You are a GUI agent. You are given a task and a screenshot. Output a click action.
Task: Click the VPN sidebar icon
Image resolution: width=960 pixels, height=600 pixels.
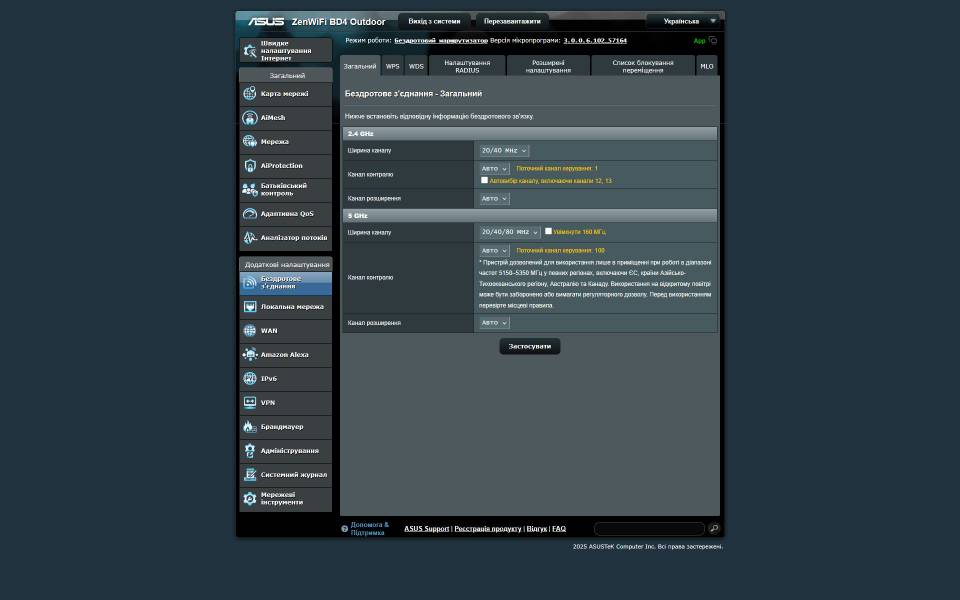pos(250,403)
